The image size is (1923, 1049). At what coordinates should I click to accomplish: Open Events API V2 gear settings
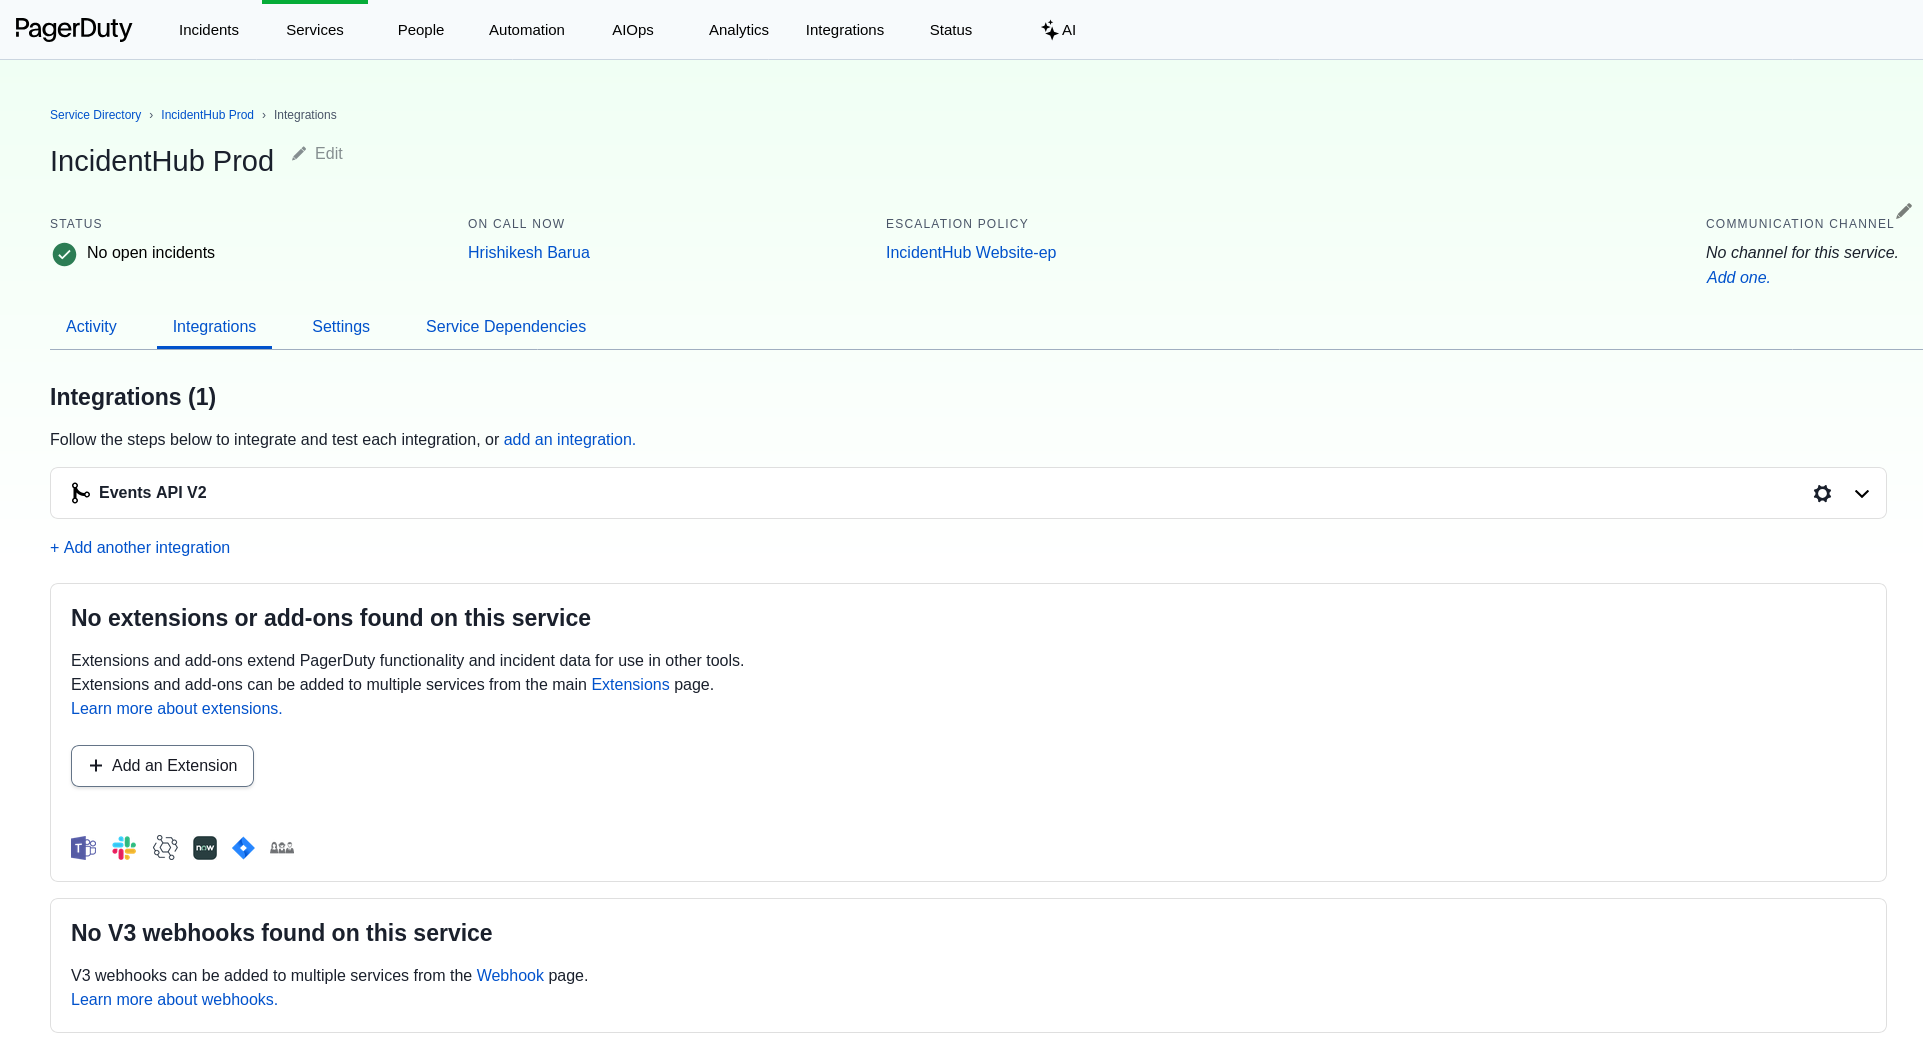tap(1822, 493)
